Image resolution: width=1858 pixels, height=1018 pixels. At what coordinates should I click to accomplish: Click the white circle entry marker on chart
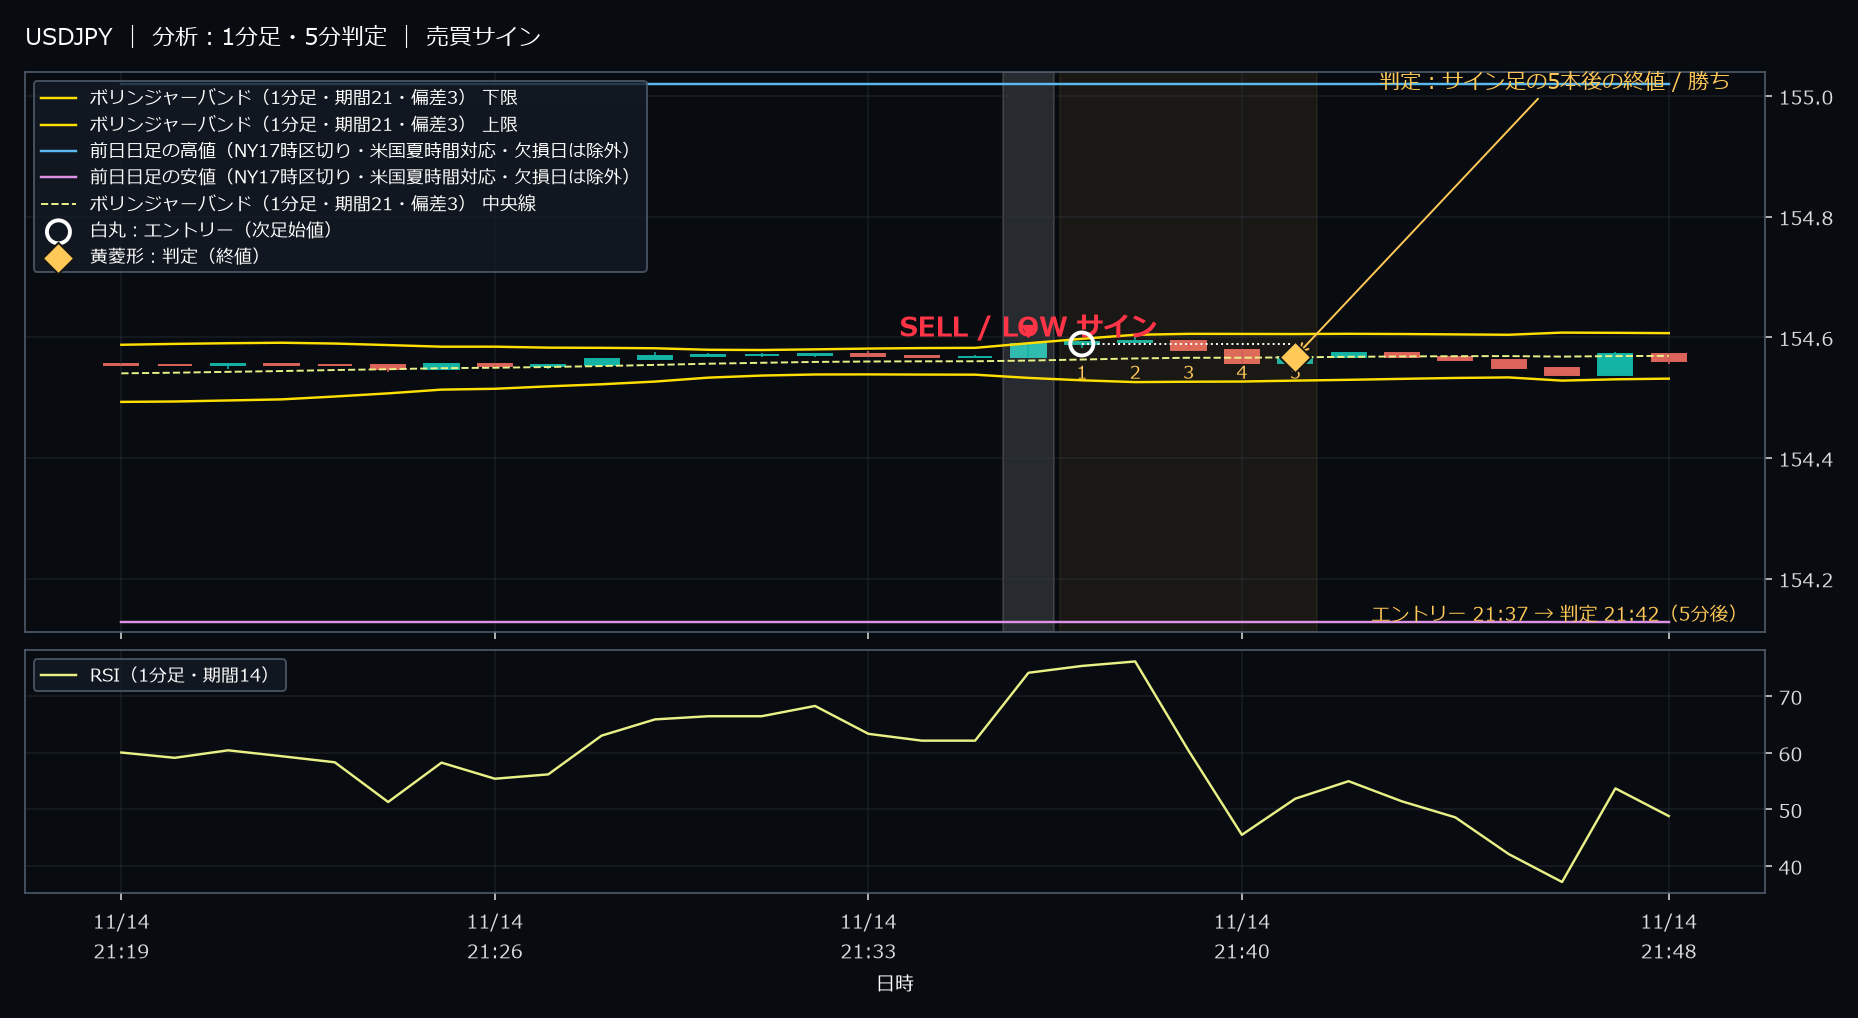coord(1081,344)
